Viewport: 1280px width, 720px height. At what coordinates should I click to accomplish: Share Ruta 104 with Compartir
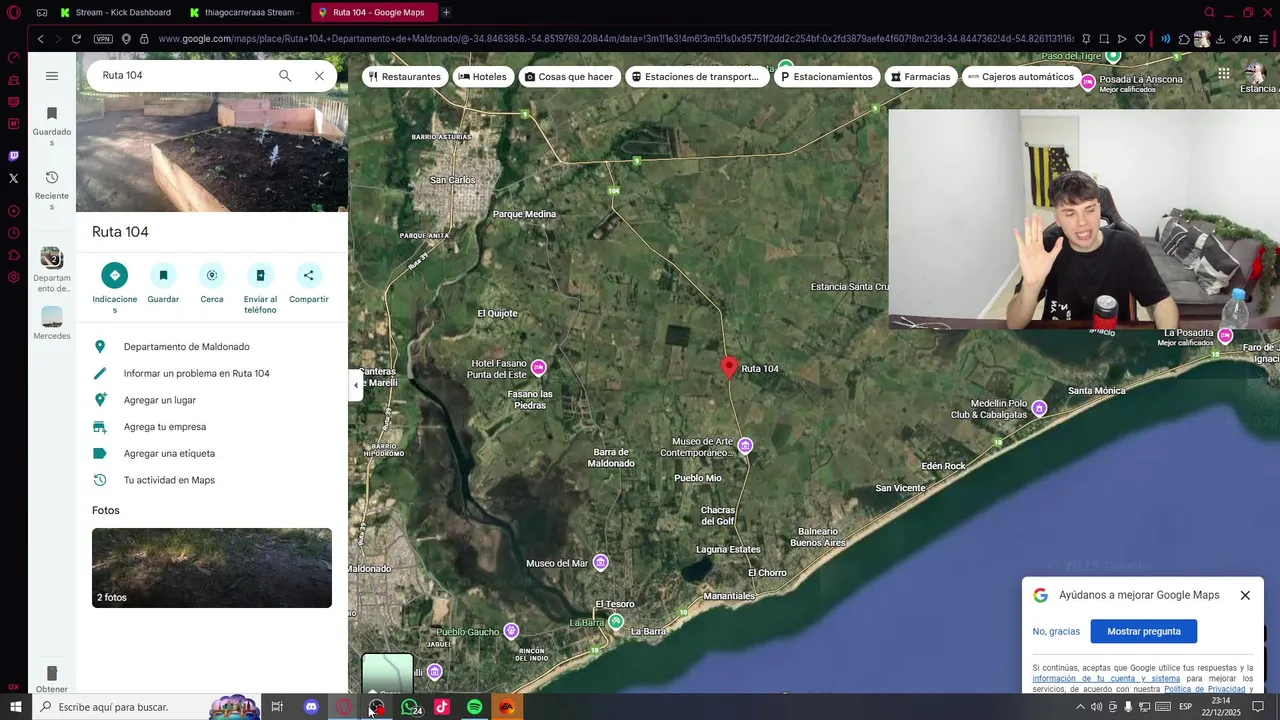coord(308,275)
